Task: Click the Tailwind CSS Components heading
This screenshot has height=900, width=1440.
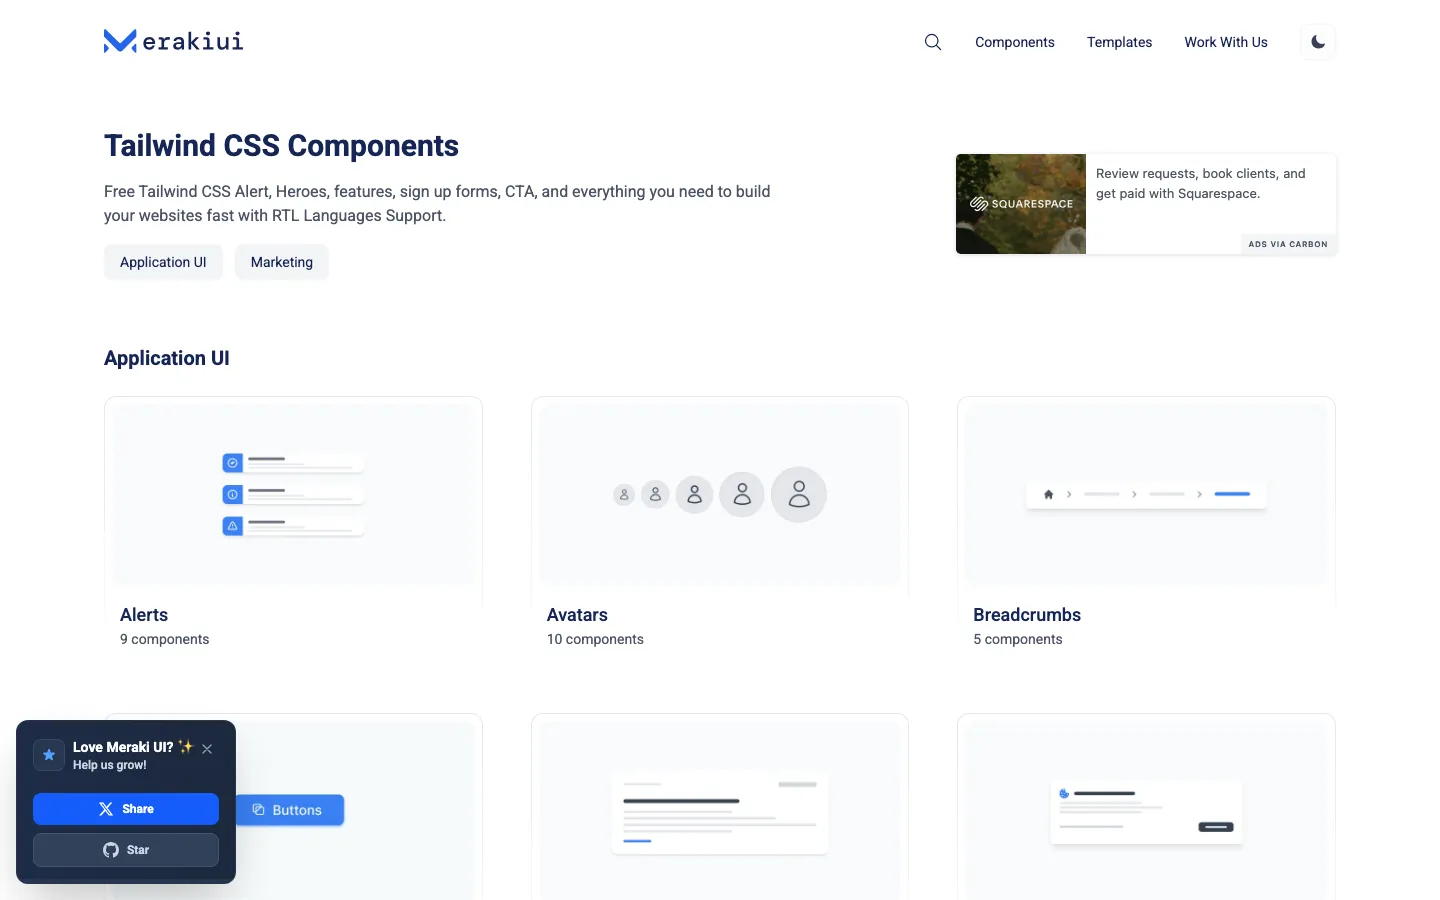Action: (281, 146)
